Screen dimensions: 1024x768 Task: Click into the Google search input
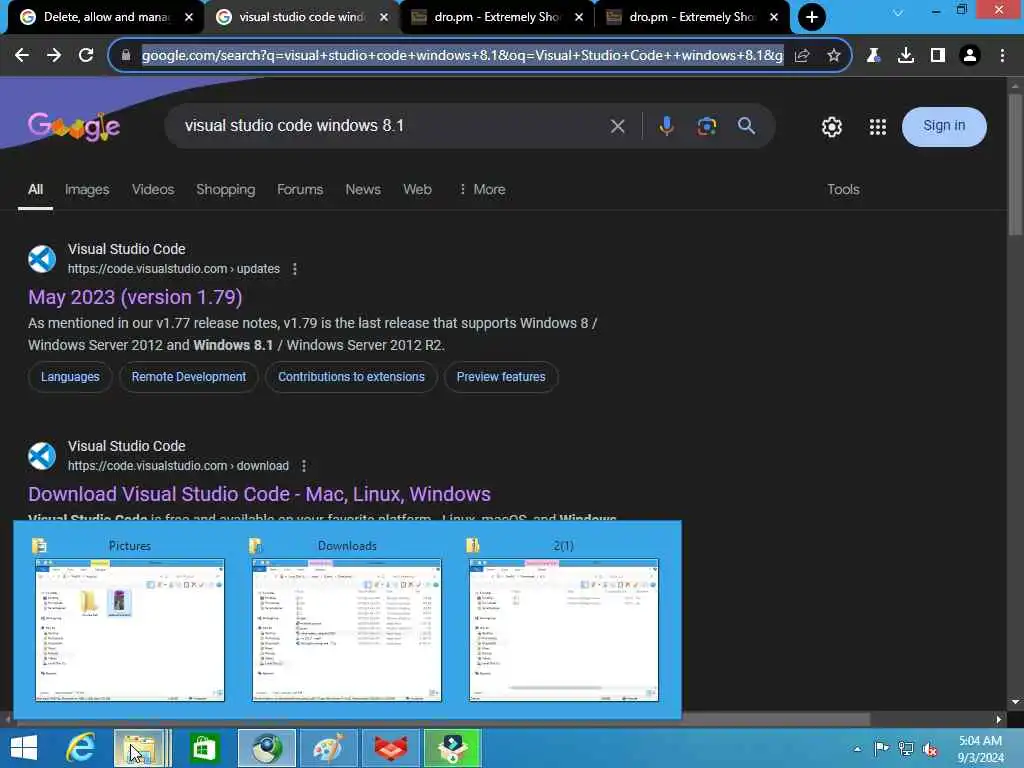pyautogui.click(x=392, y=126)
